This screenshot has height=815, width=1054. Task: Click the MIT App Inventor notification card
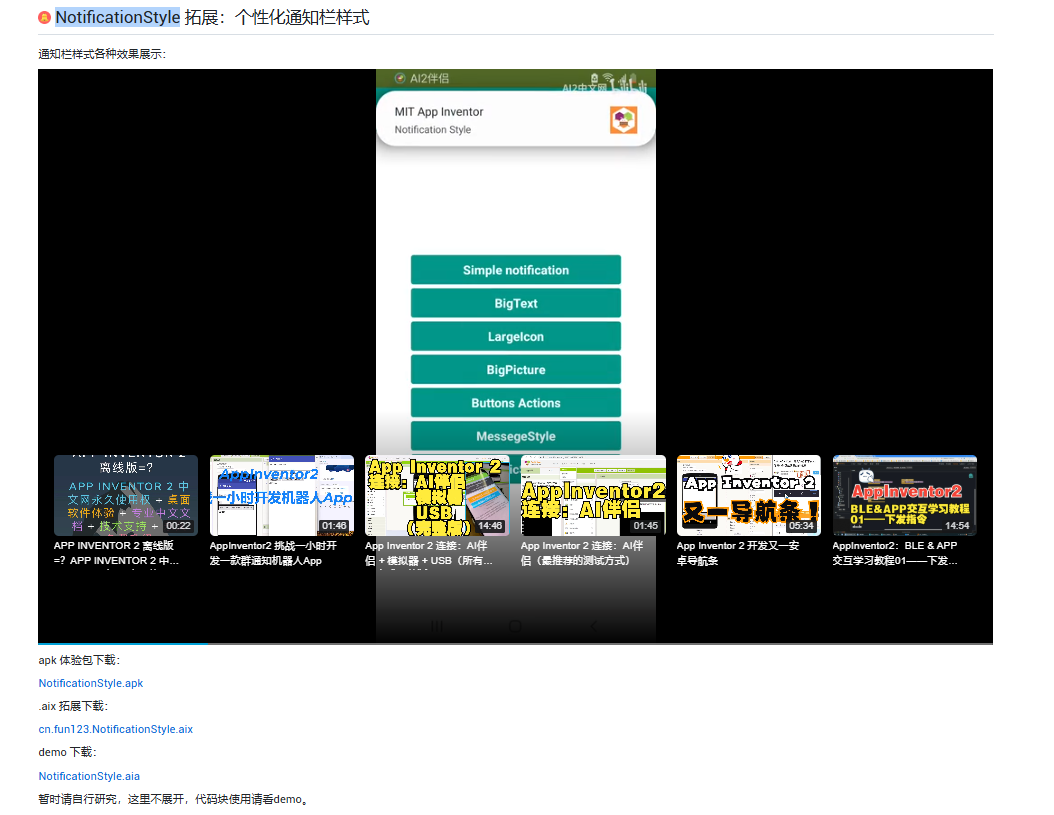pos(516,119)
